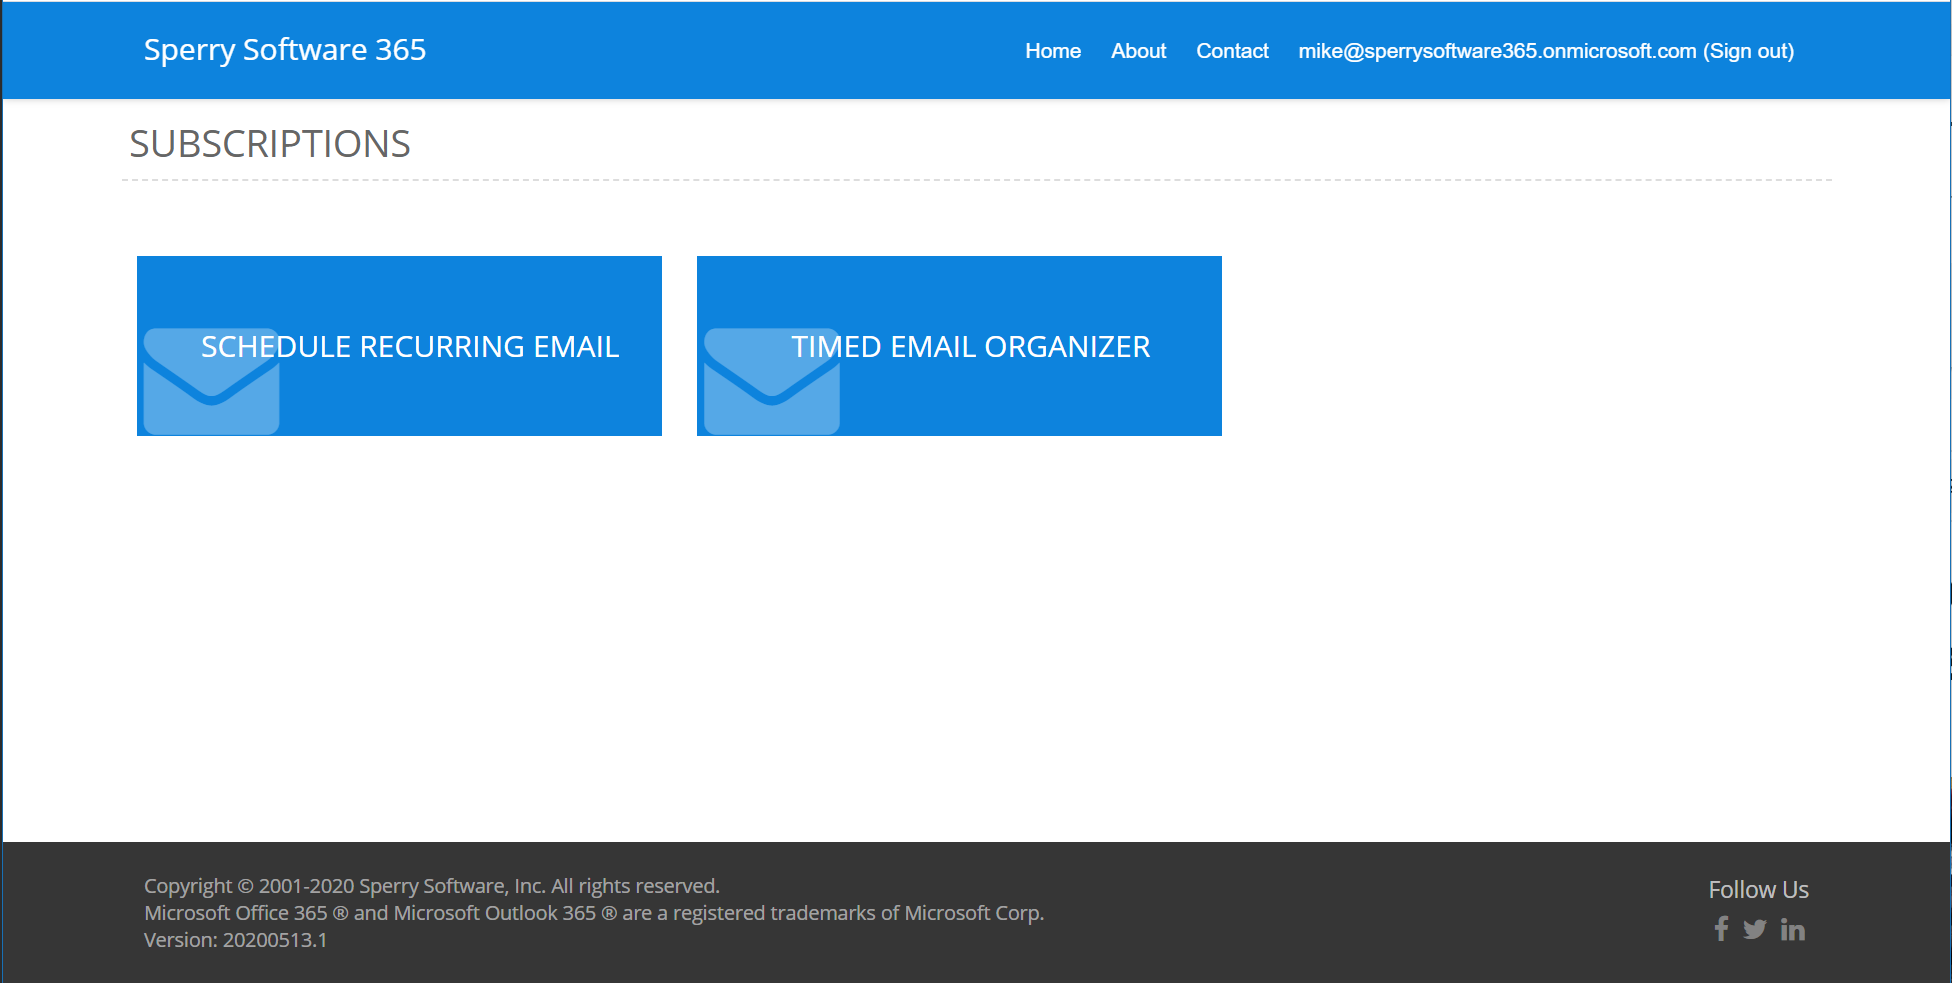Click the Version 20200513.1 text

point(236,940)
